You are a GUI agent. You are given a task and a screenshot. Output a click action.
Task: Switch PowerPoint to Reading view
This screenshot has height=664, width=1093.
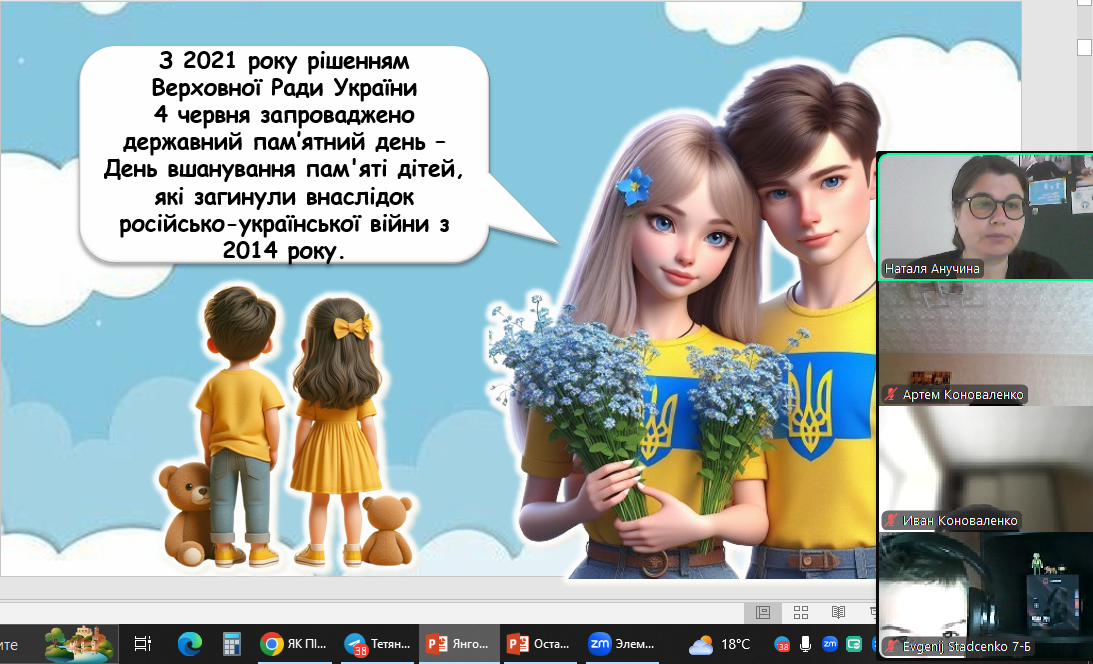[839, 612]
